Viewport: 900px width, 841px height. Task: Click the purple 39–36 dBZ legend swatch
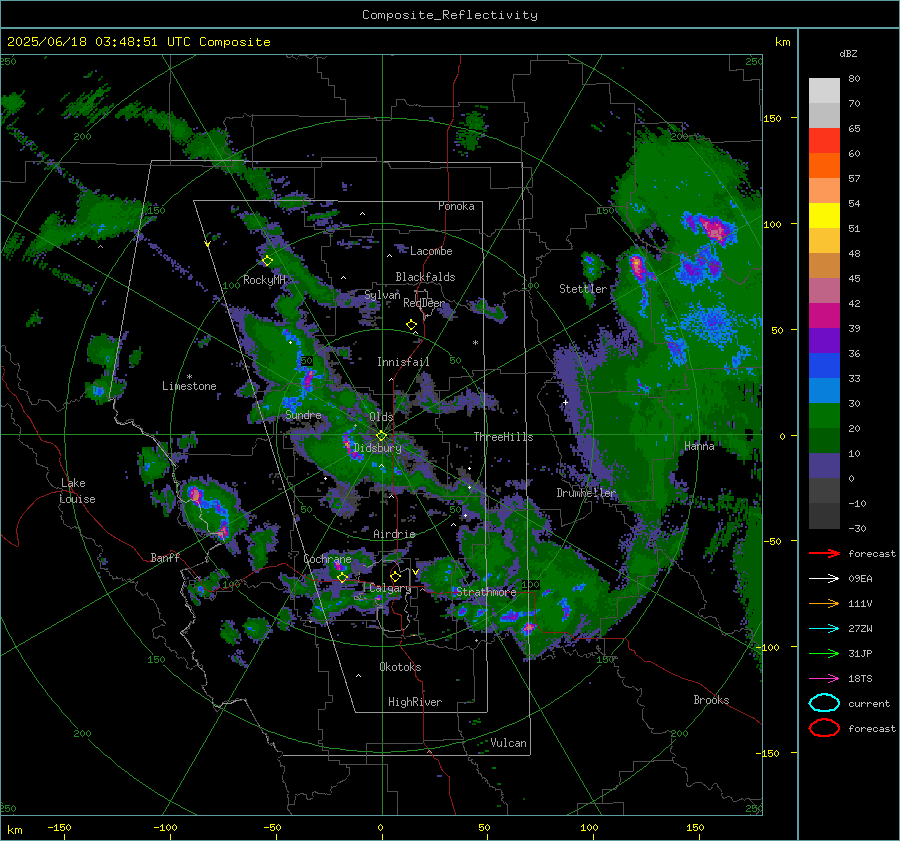point(824,341)
